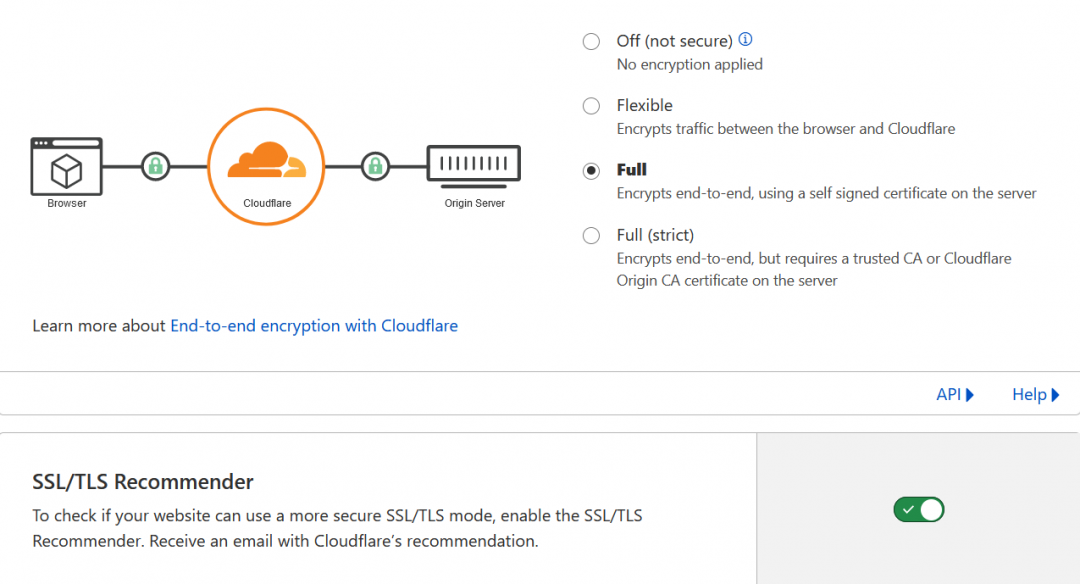Click the lock icon between Cloudflare and Origin Server
Screen dimensions: 1080x584
pyautogui.click(x=374, y=166)
